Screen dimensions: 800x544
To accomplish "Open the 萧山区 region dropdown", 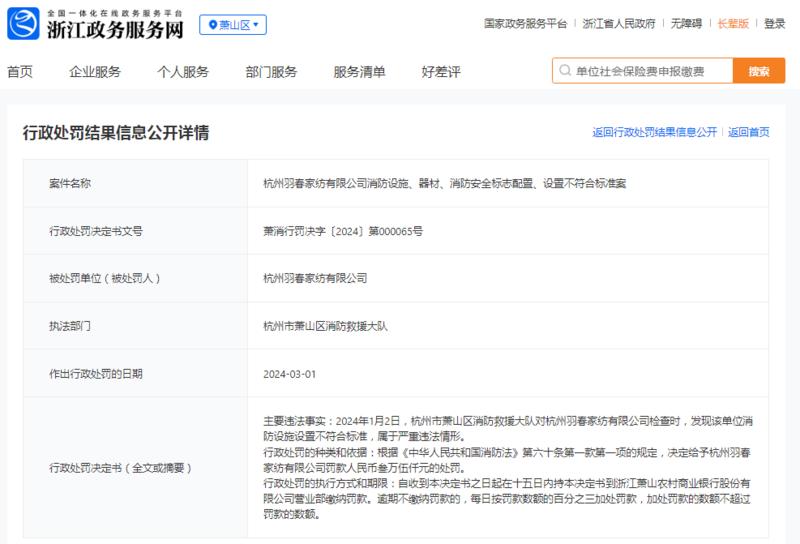I will tap(233, 24).
